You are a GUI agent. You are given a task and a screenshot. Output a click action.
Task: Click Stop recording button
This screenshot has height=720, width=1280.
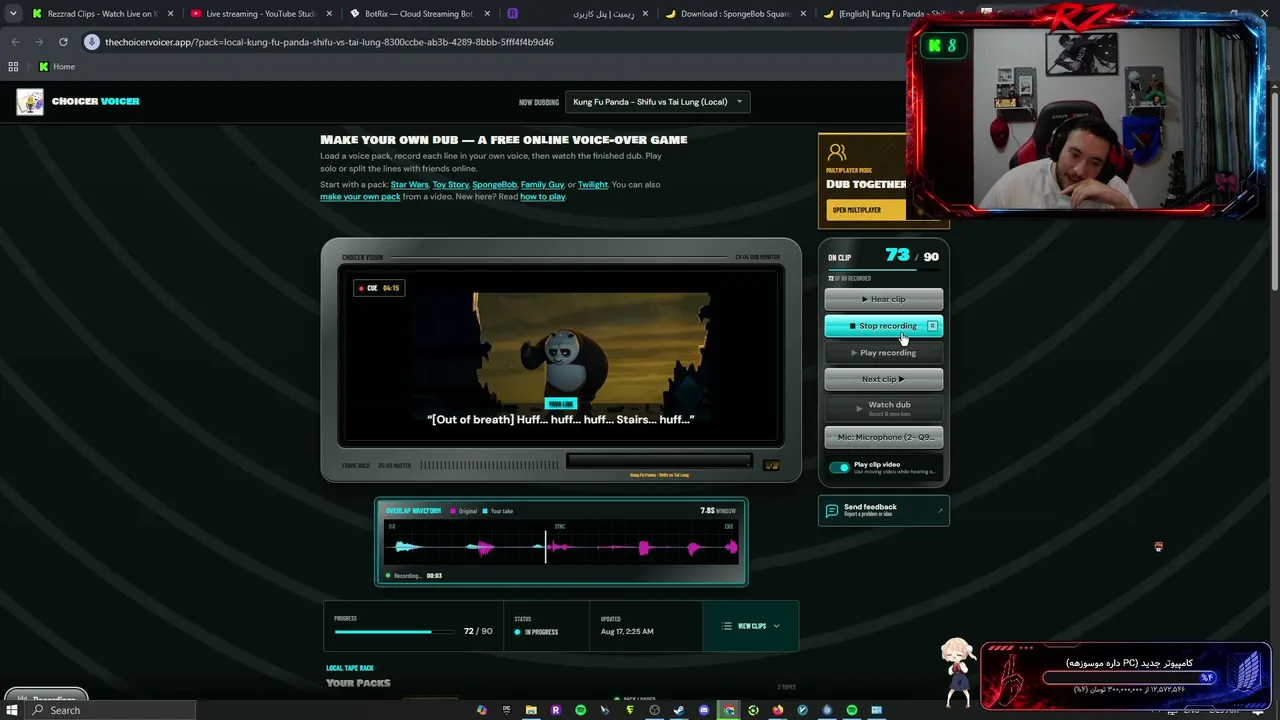click(x=884, y=326)
